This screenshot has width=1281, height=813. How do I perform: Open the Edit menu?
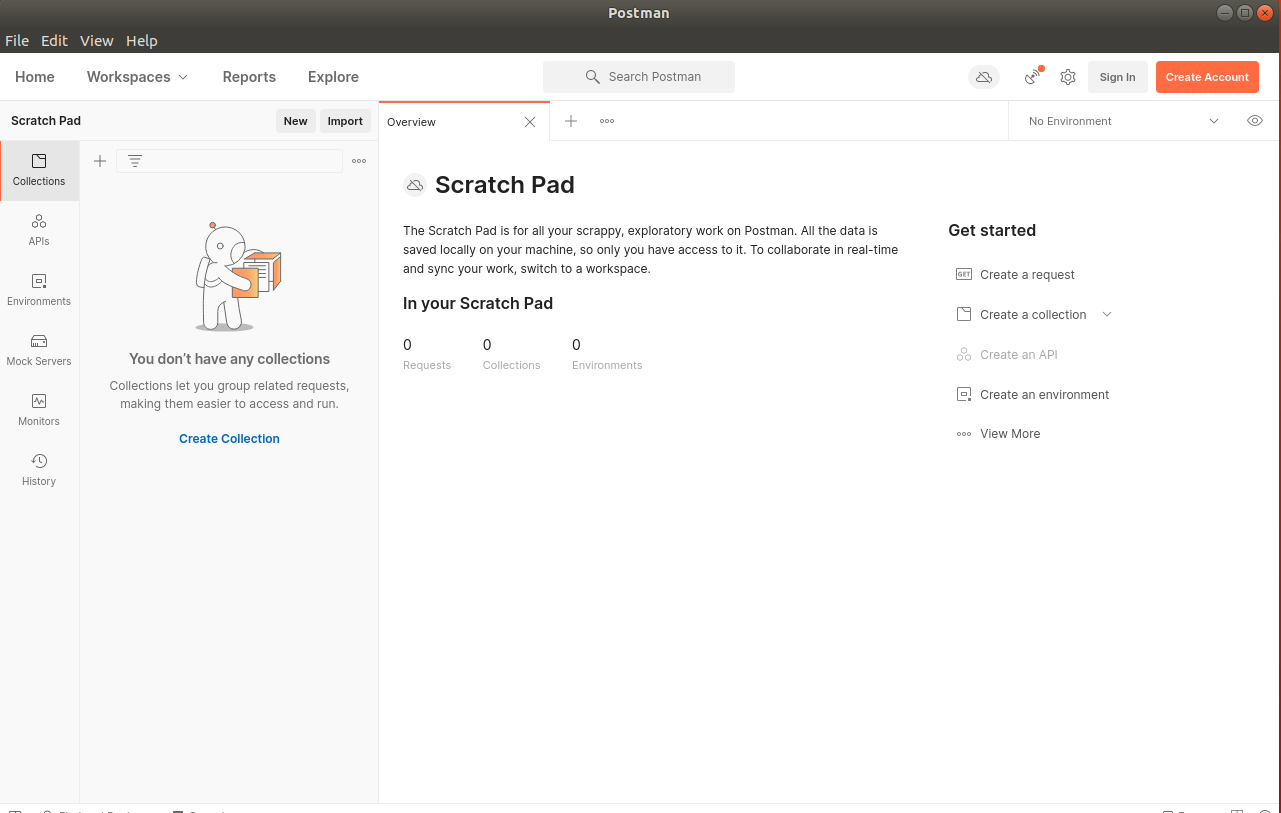click(54, 41)
